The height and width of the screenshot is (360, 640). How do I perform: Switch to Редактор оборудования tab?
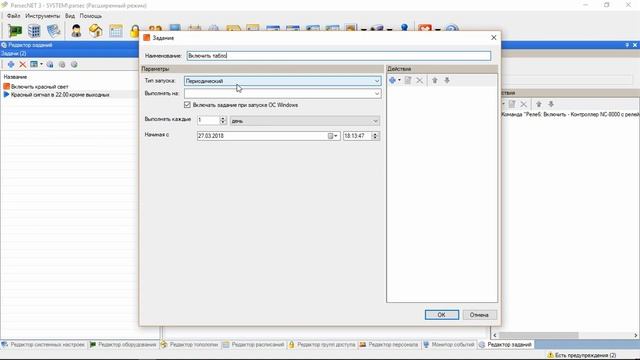pos(123,345)
